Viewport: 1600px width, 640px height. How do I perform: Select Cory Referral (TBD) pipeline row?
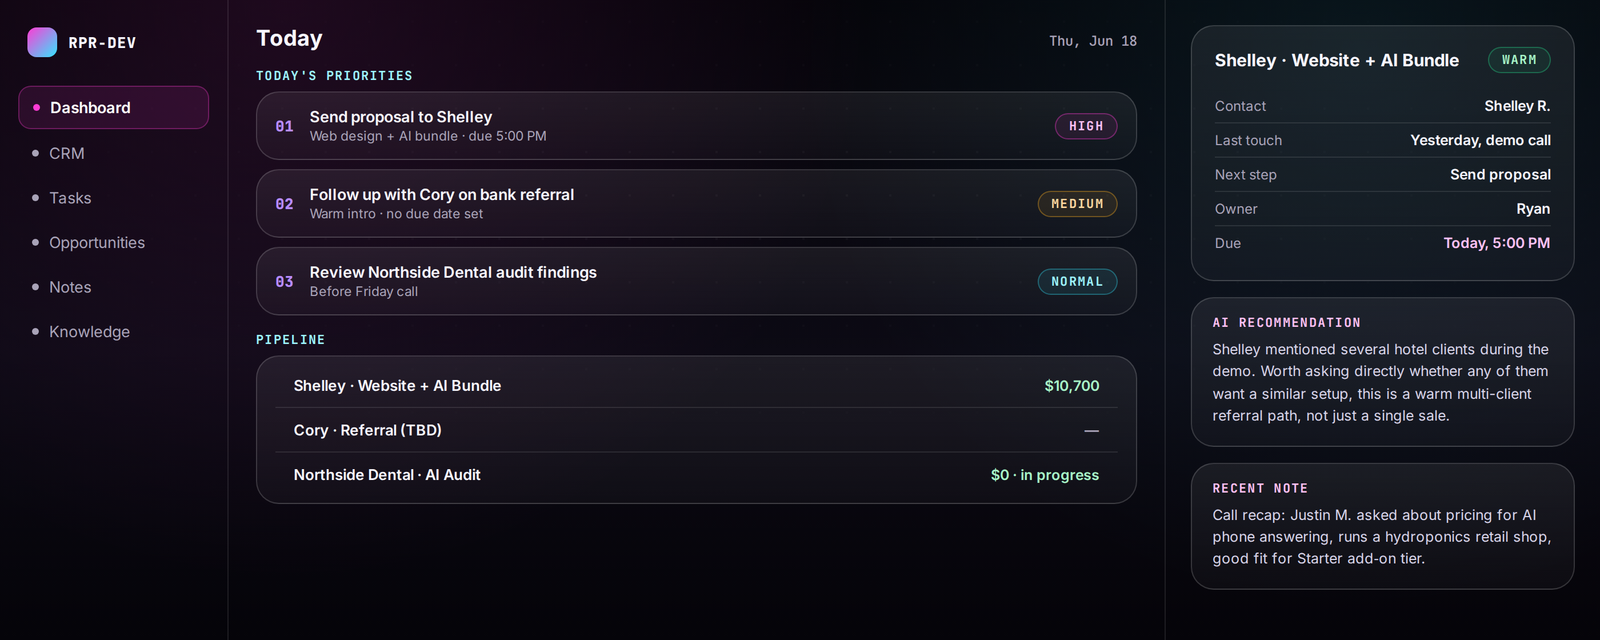coord(696,430)
